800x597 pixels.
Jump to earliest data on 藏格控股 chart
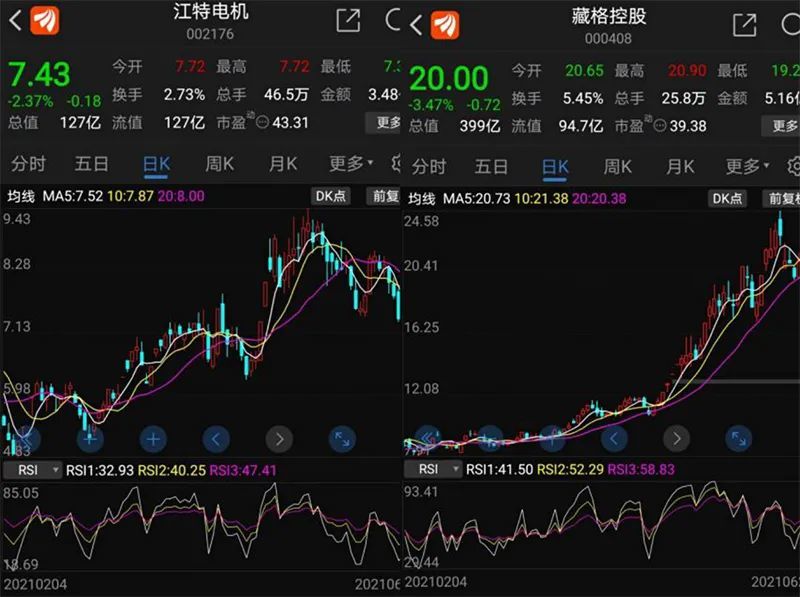[x=428, y=438]
